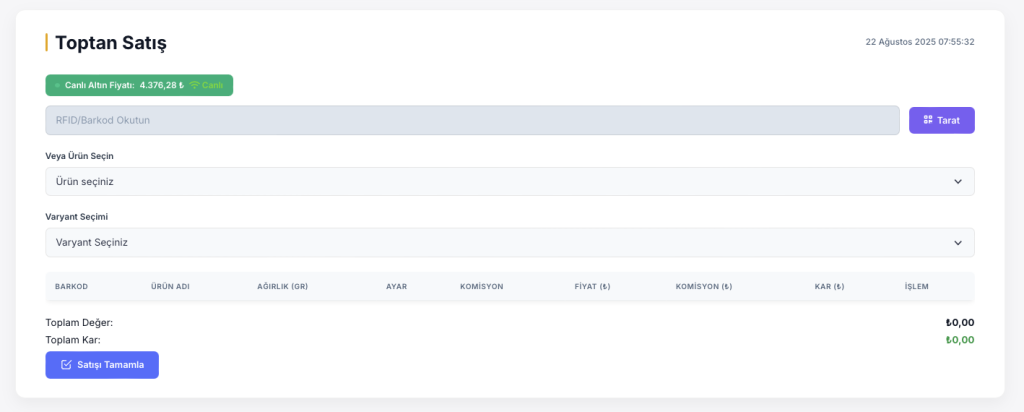The width and height of the screenshot is (1024, 412).
Task: Select the BARKOD column header
Action: click(x=71, y=287)
